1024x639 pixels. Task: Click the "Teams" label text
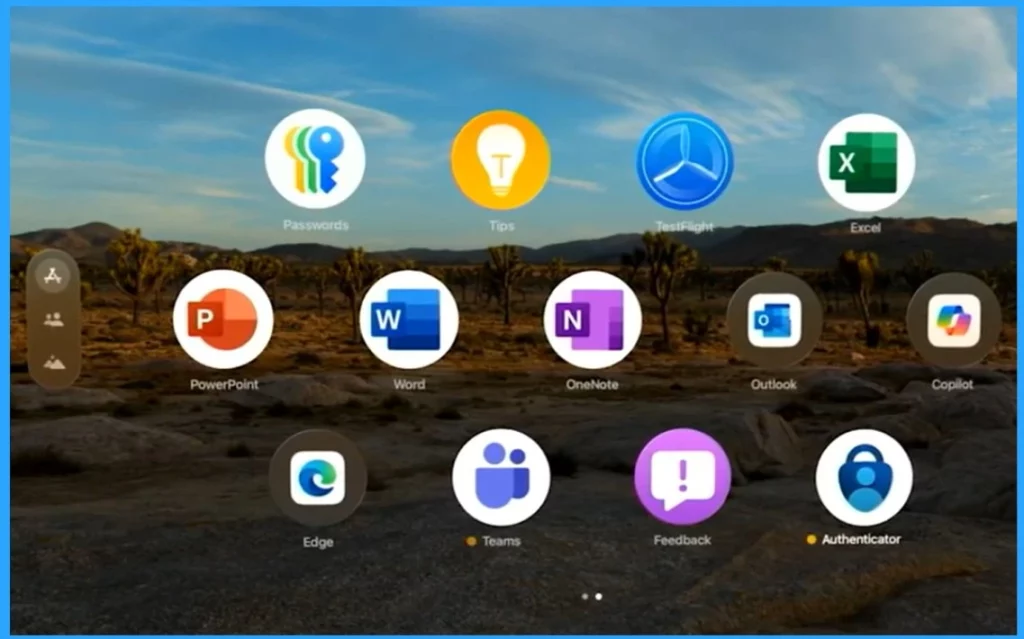502,541
